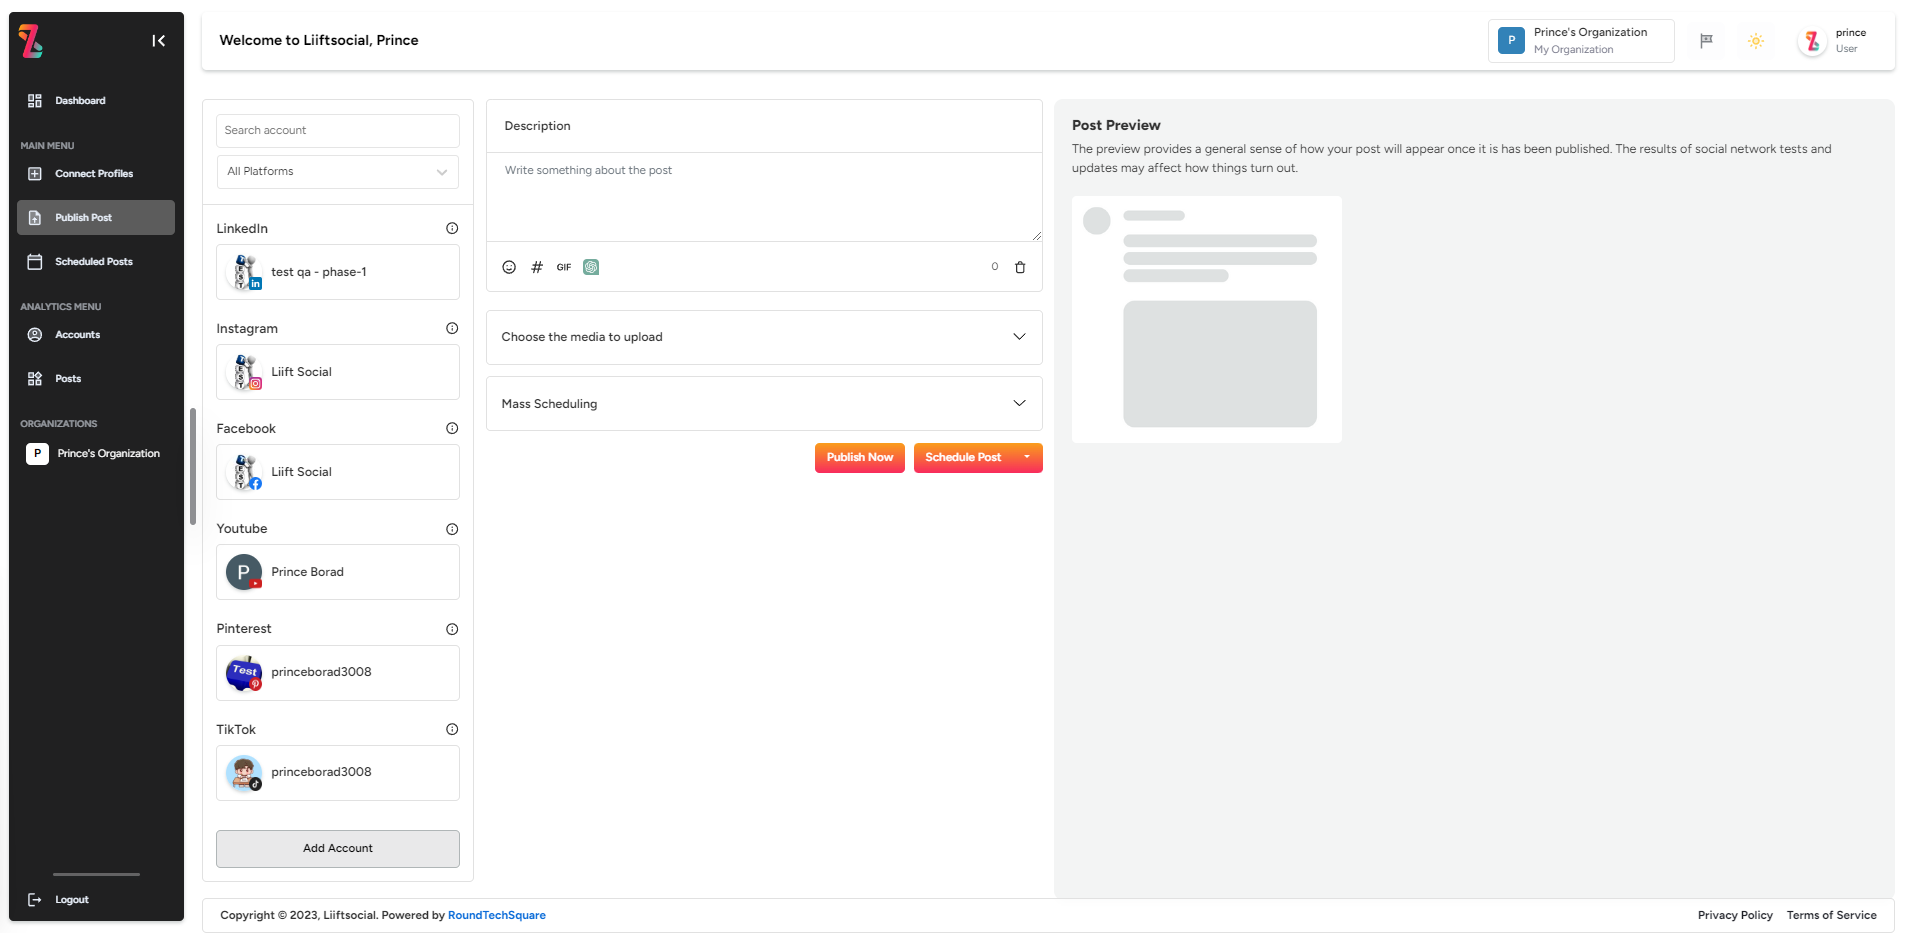The width and height of the screenshot is (1912, 933).
Task: Go to Accounts under Analytics Menu
Action: pyautogui.click(x=77, y=334)
